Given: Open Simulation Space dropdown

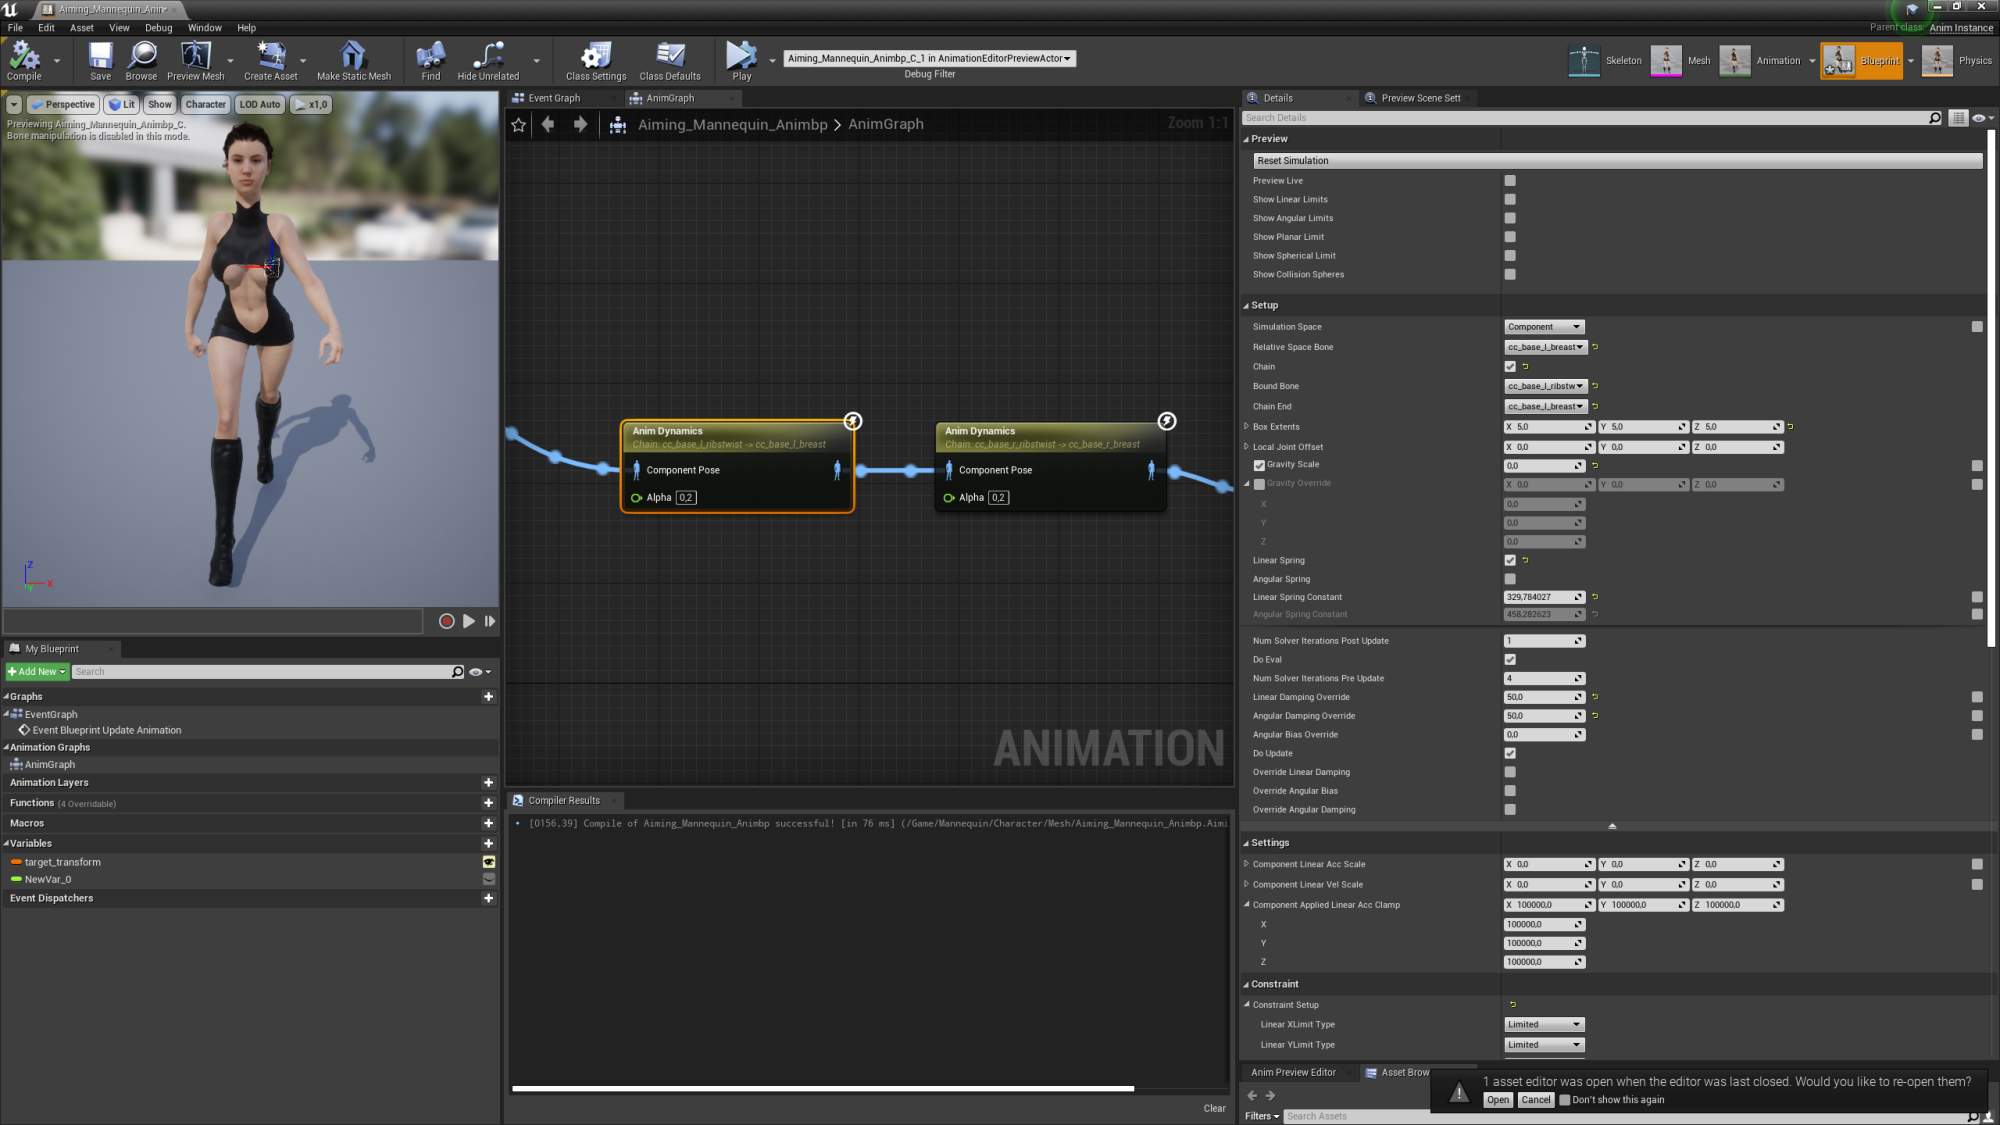Looking at the screenshot, I should pos(1544,327).
